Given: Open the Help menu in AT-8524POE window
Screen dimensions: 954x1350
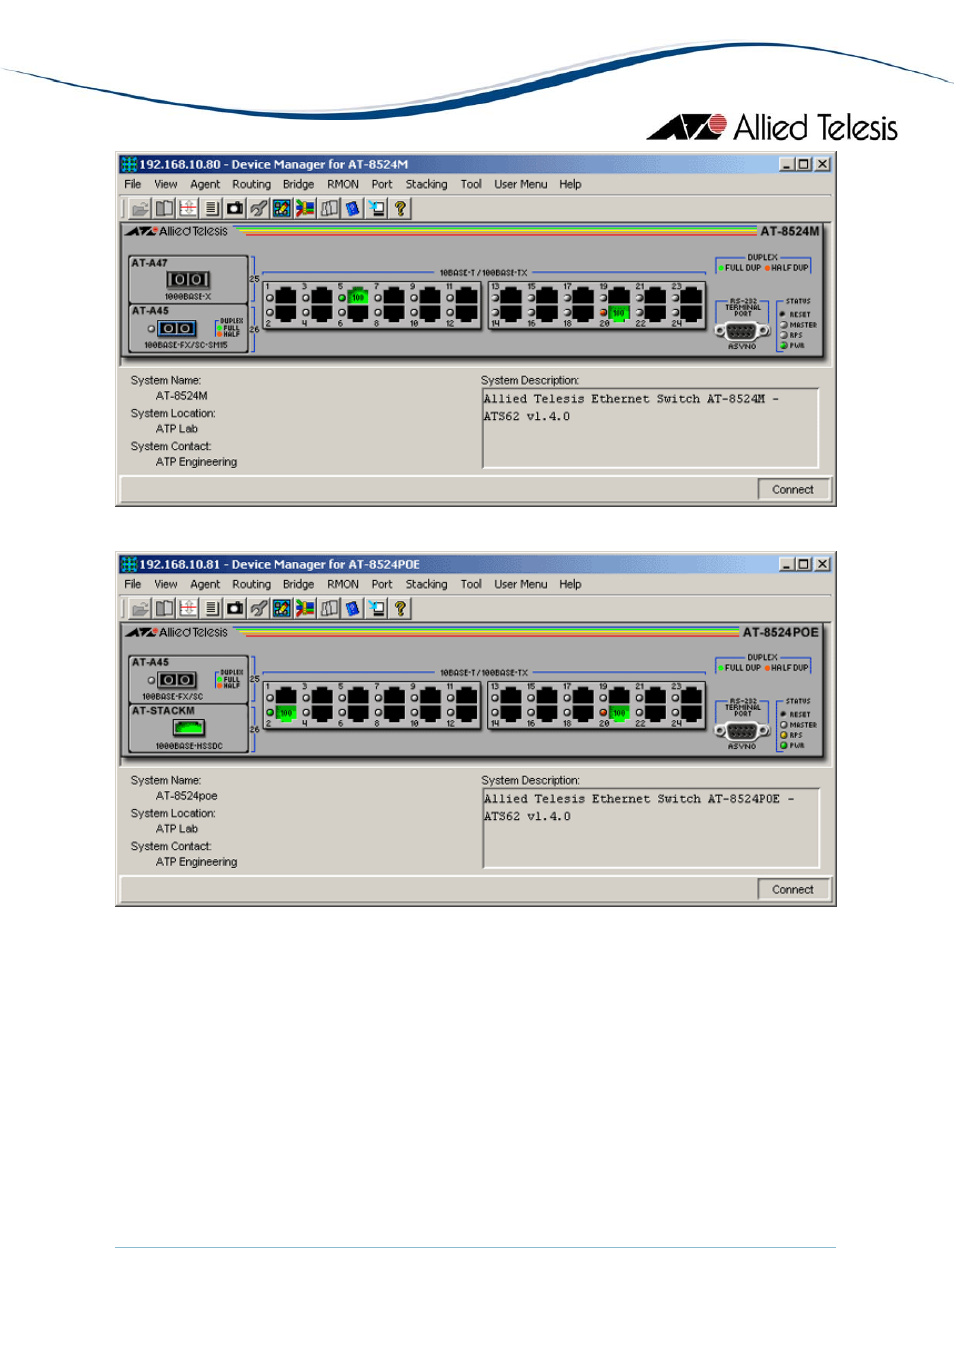Looking at the screenshot, I should click(x=570, y=584).
